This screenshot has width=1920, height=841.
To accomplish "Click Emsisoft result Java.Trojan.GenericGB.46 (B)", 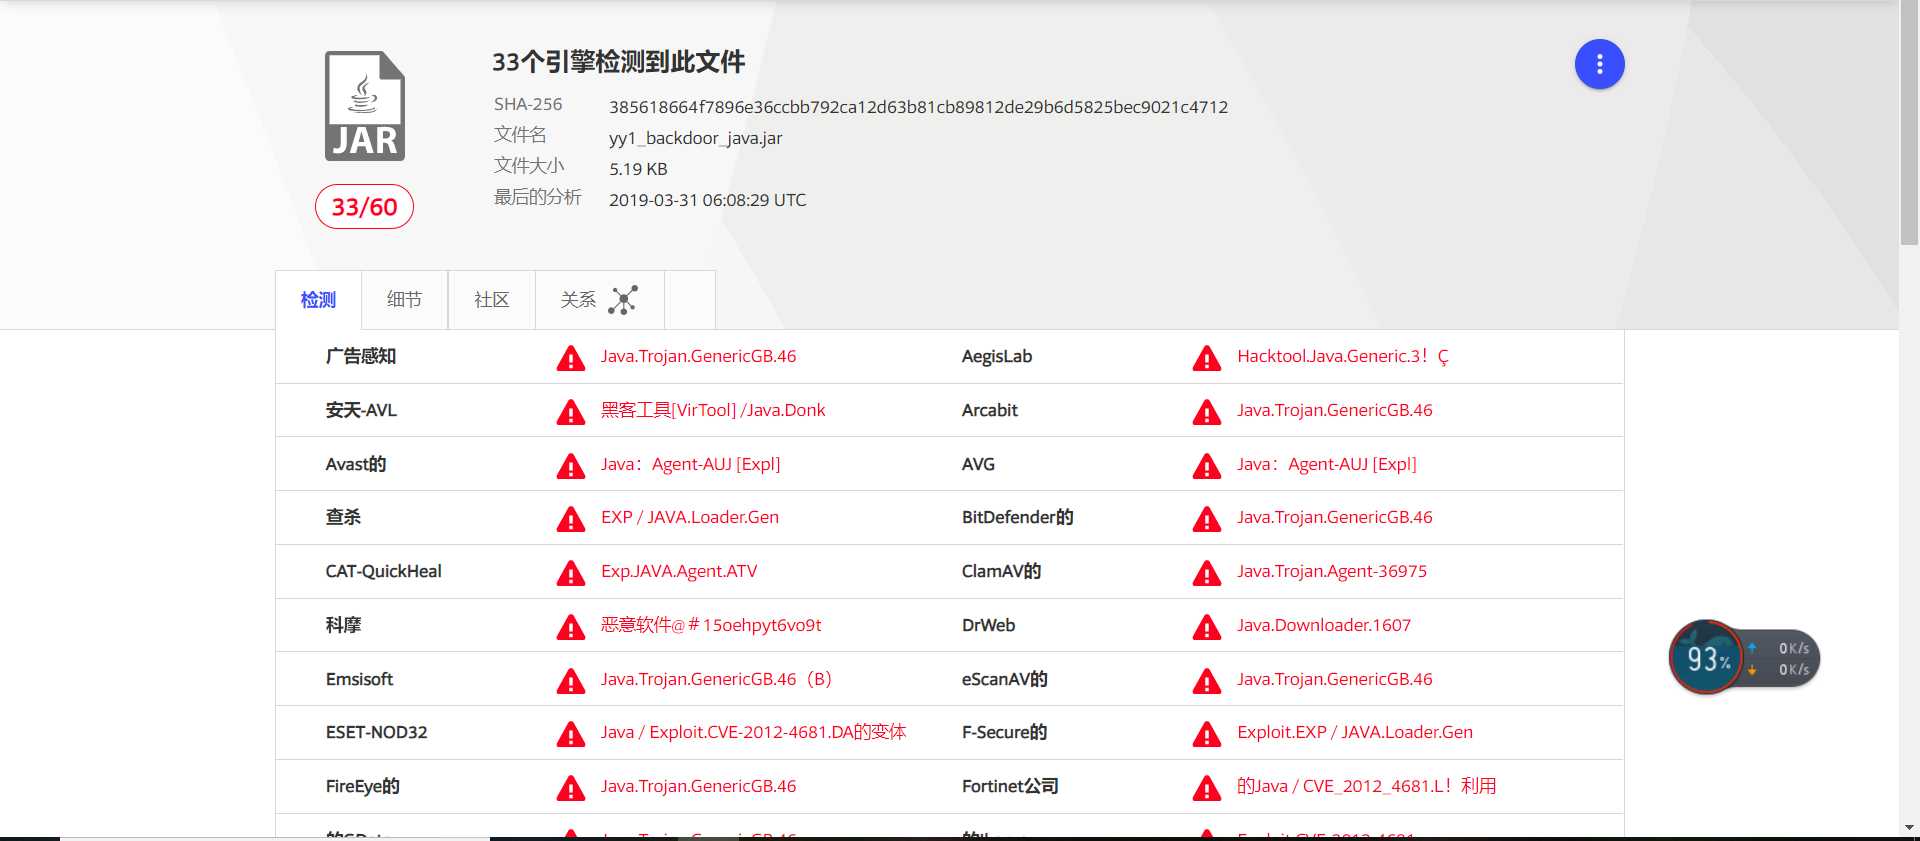I will coord(716,679).
